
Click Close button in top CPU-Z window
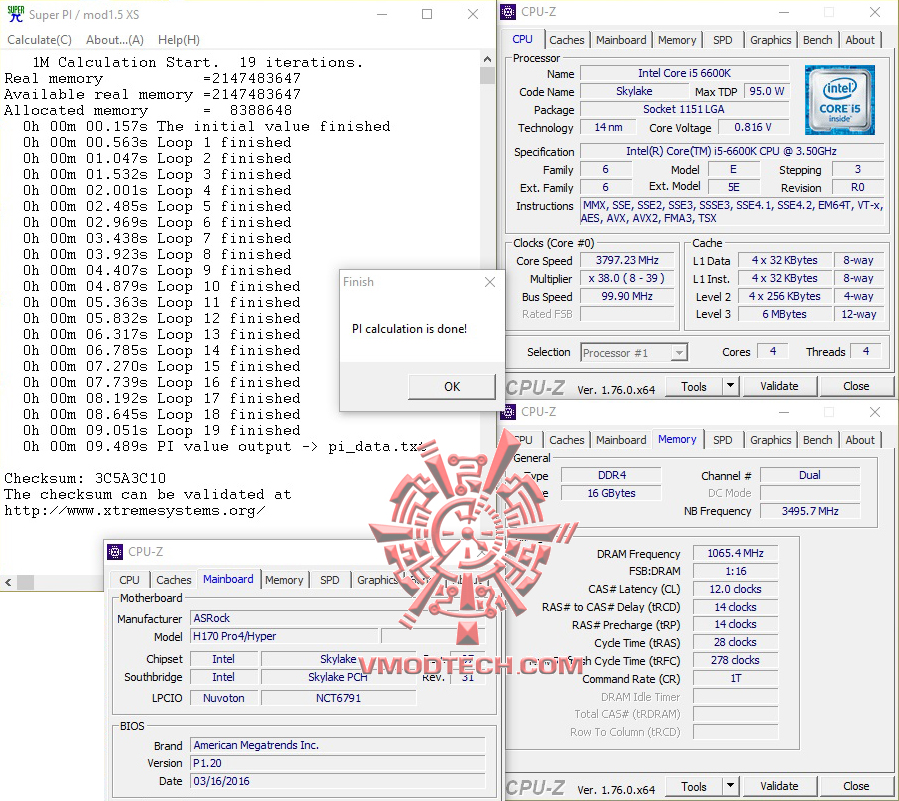point(855,386)
